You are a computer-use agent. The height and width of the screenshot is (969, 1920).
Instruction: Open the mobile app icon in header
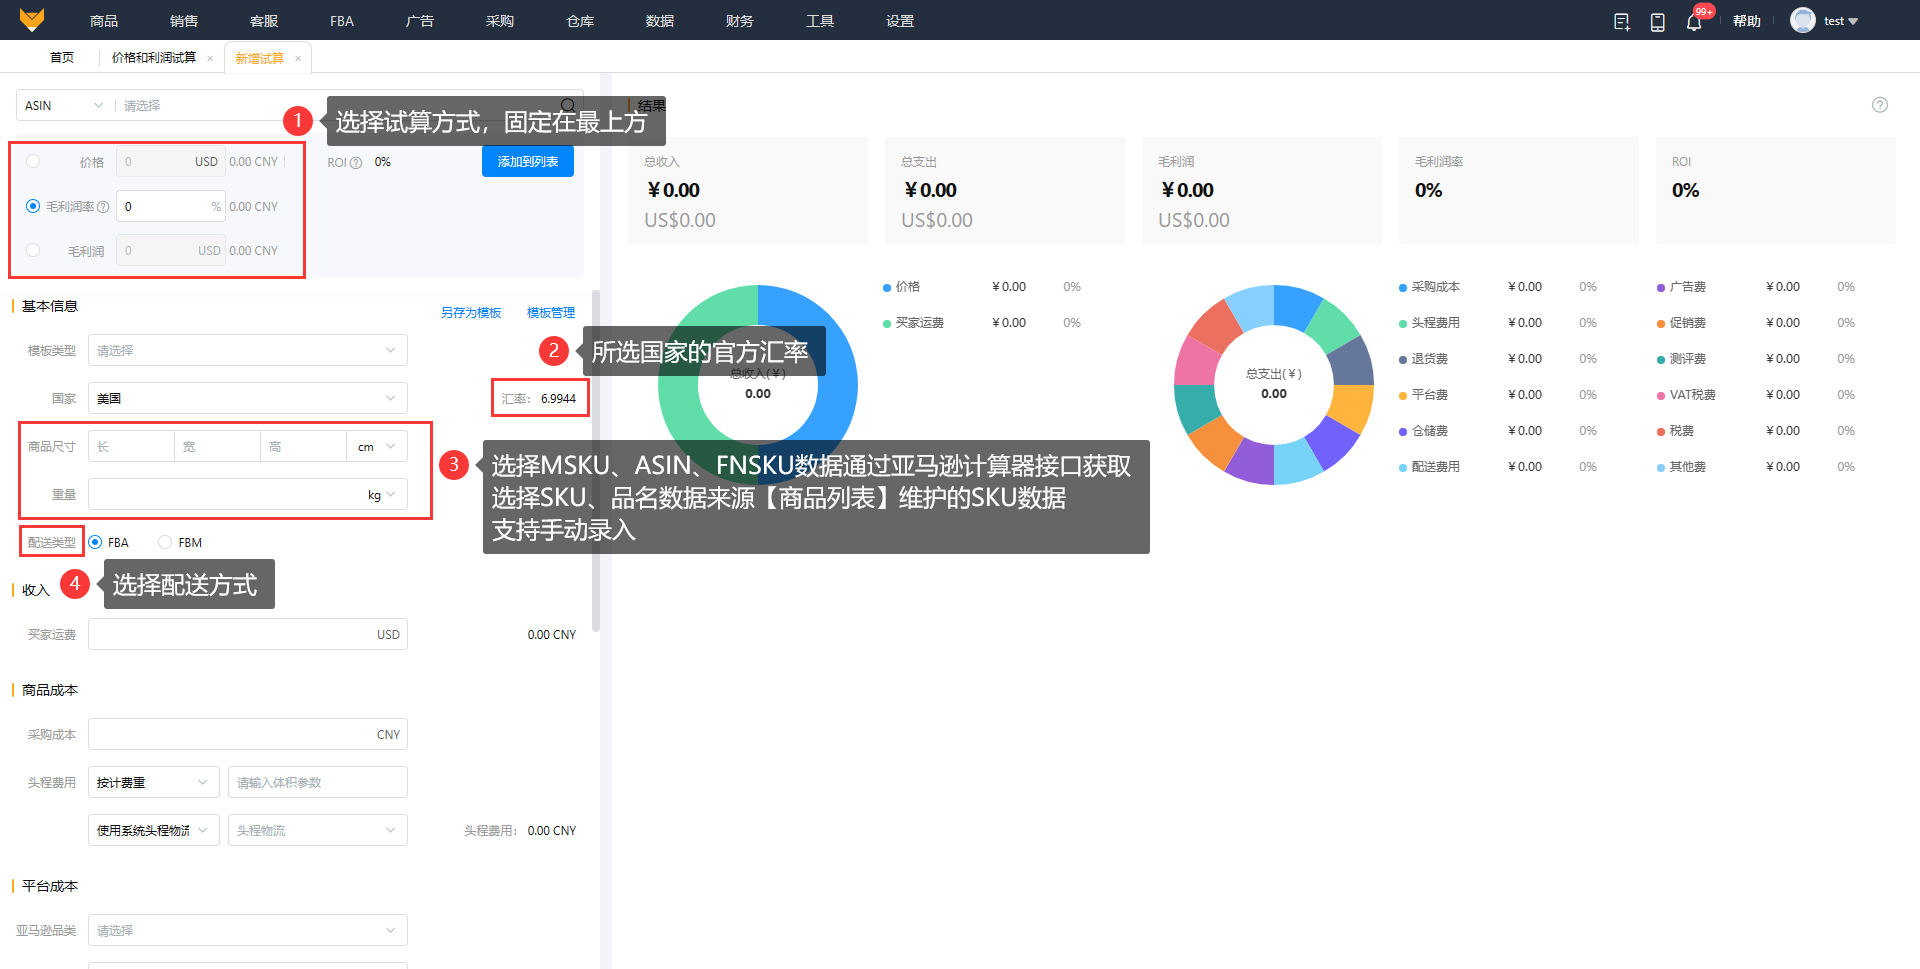tap(1658, 21)
